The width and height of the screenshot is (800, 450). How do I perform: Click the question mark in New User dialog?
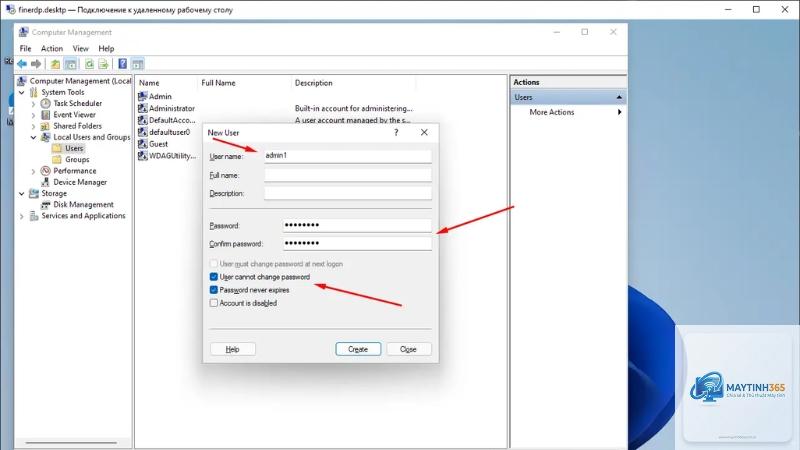(396, 132)
